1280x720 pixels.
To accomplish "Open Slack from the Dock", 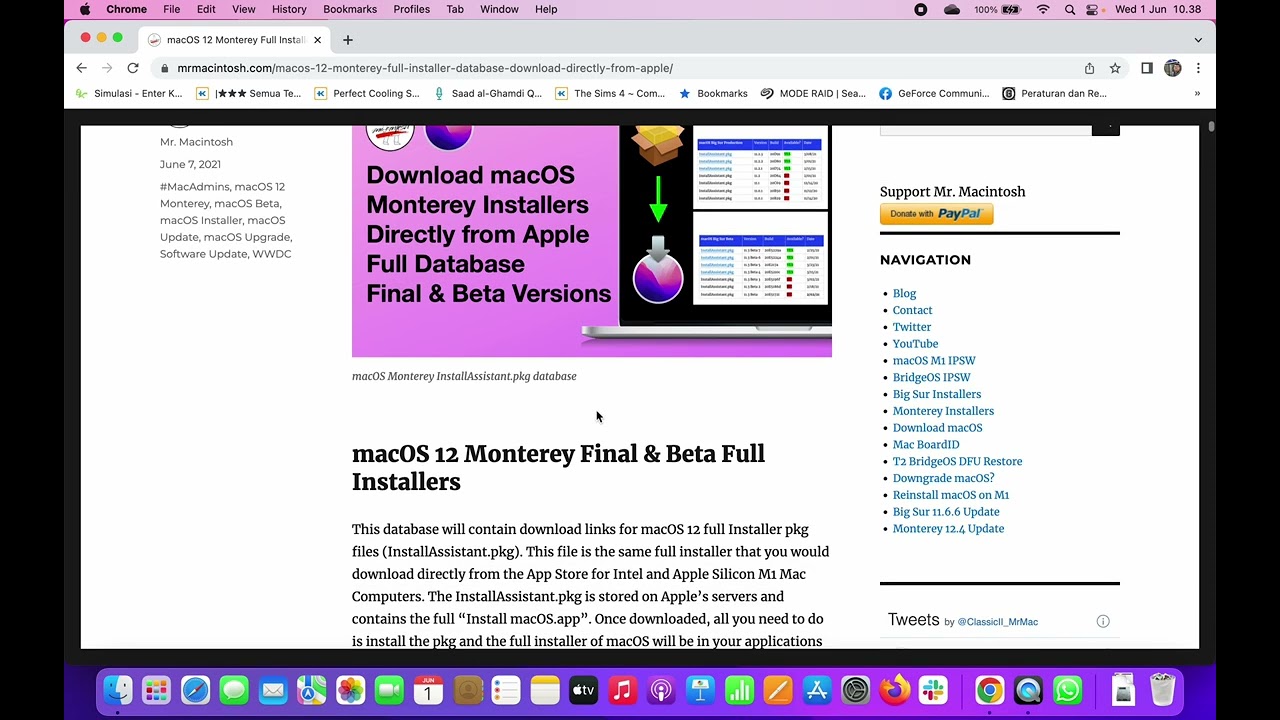I will point(934,690).
